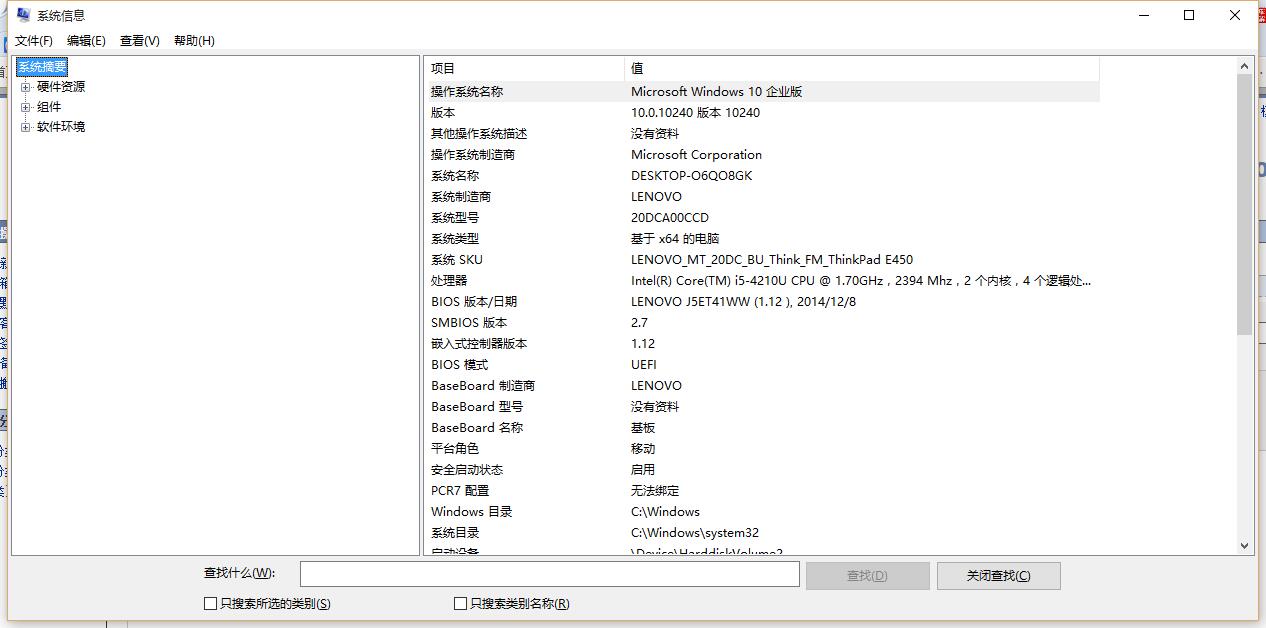Select the 系统类型 row label
Image resolution: width=1266 pixels, height=628 pixels.
click(455, 239)
